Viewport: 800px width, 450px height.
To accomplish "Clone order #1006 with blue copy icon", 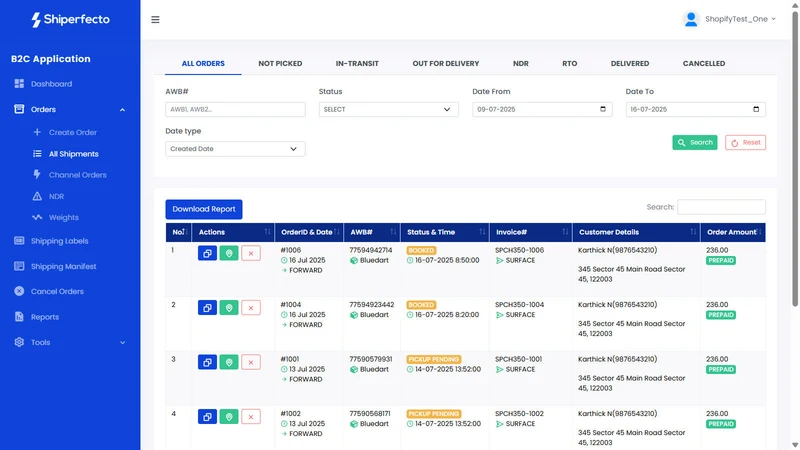I will pos(207,253).
